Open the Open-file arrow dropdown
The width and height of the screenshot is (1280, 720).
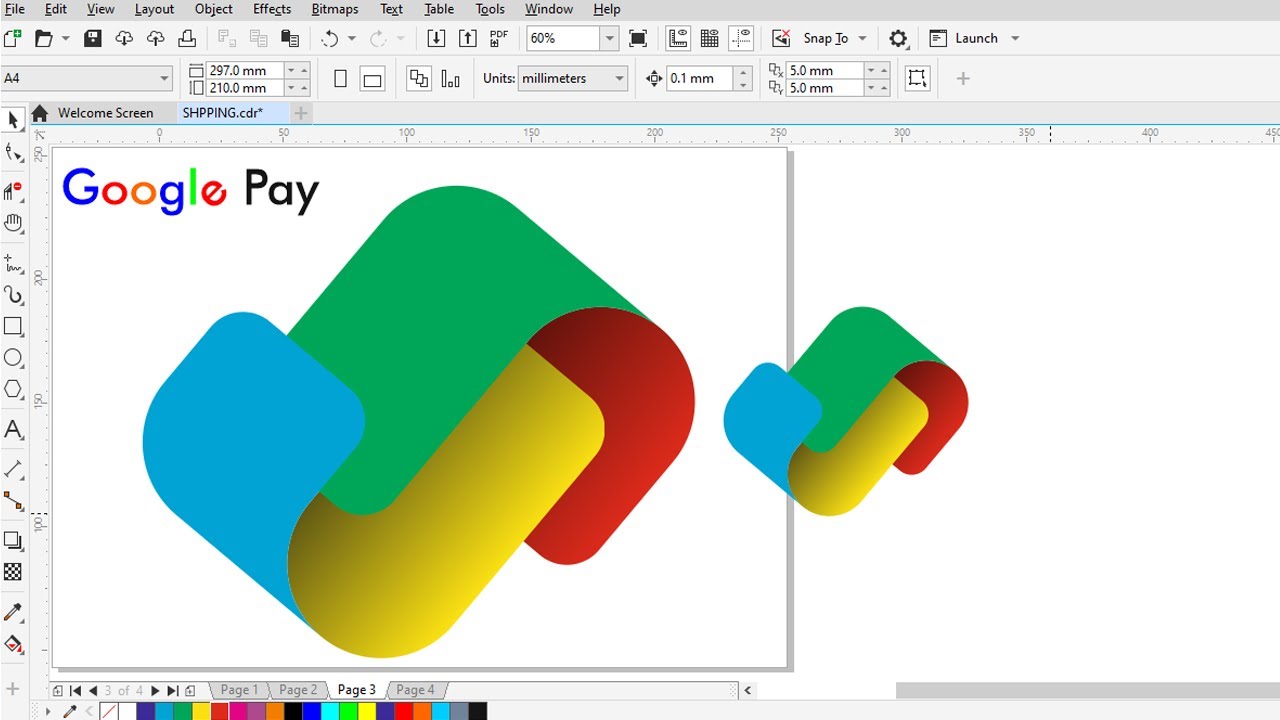tap(66, 38)
